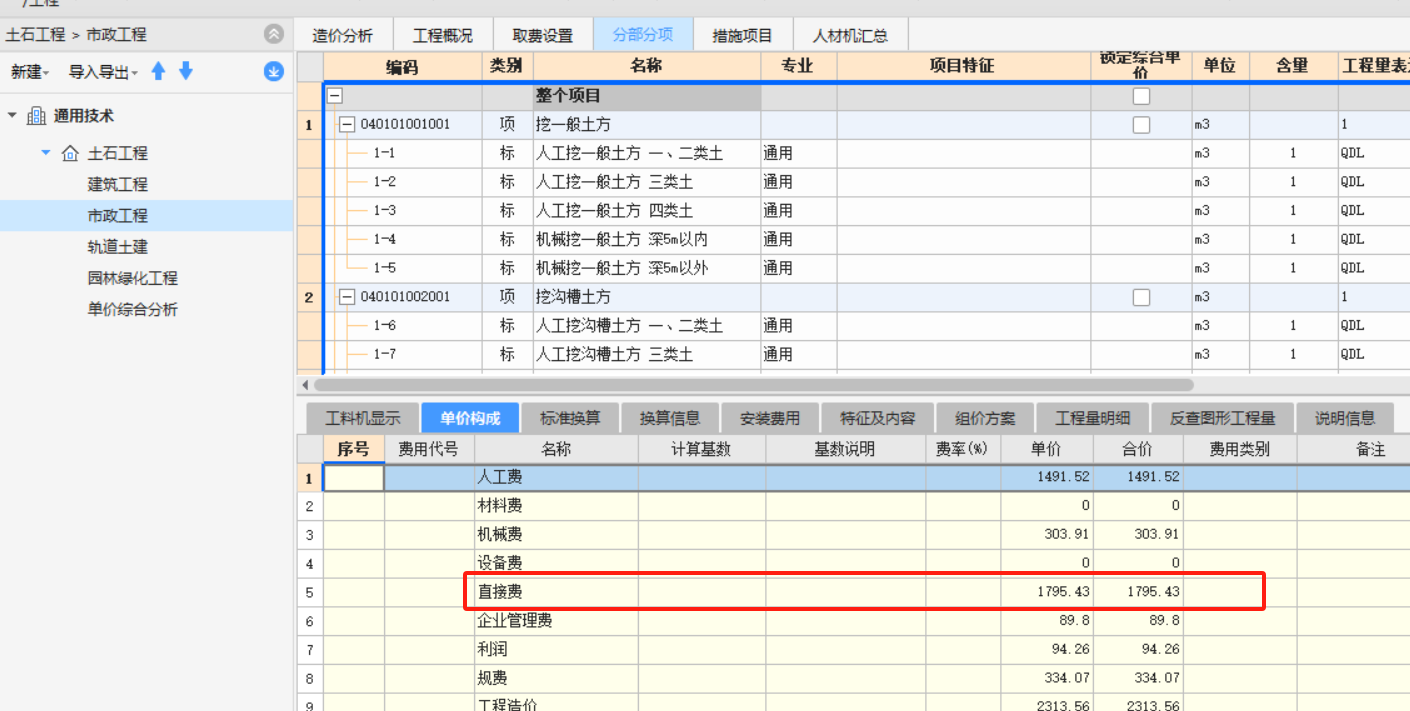Click the 材料费 cost row name
The width and height of the screenshot is (1410, 711).
click(x=500, y=506)
